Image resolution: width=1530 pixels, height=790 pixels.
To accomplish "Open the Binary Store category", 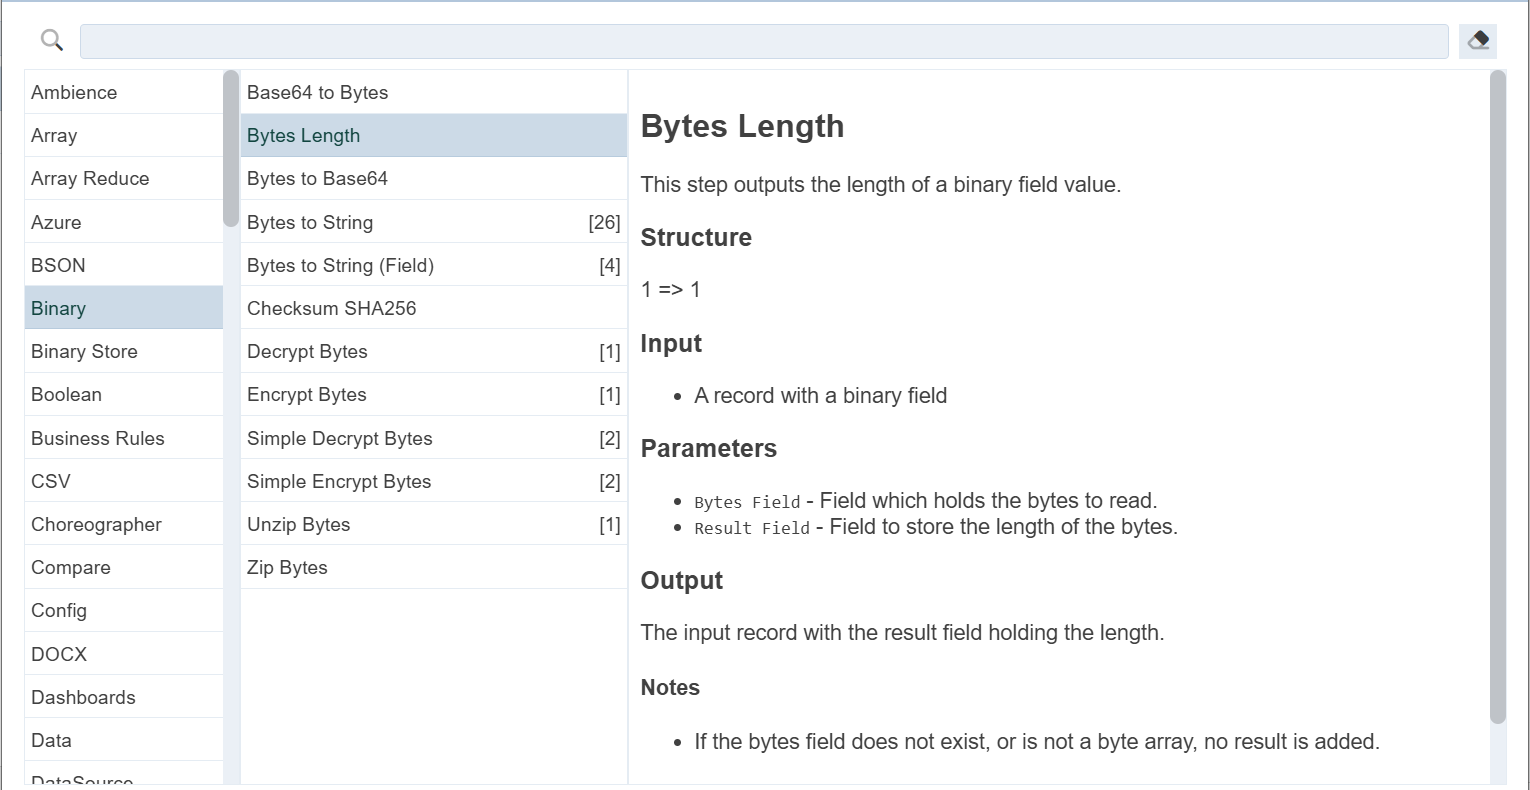I will click(x=84, y=352).
